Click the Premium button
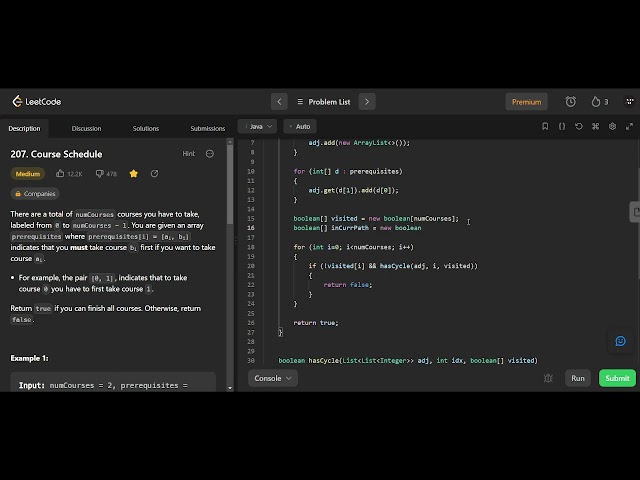 coord(527,102)
